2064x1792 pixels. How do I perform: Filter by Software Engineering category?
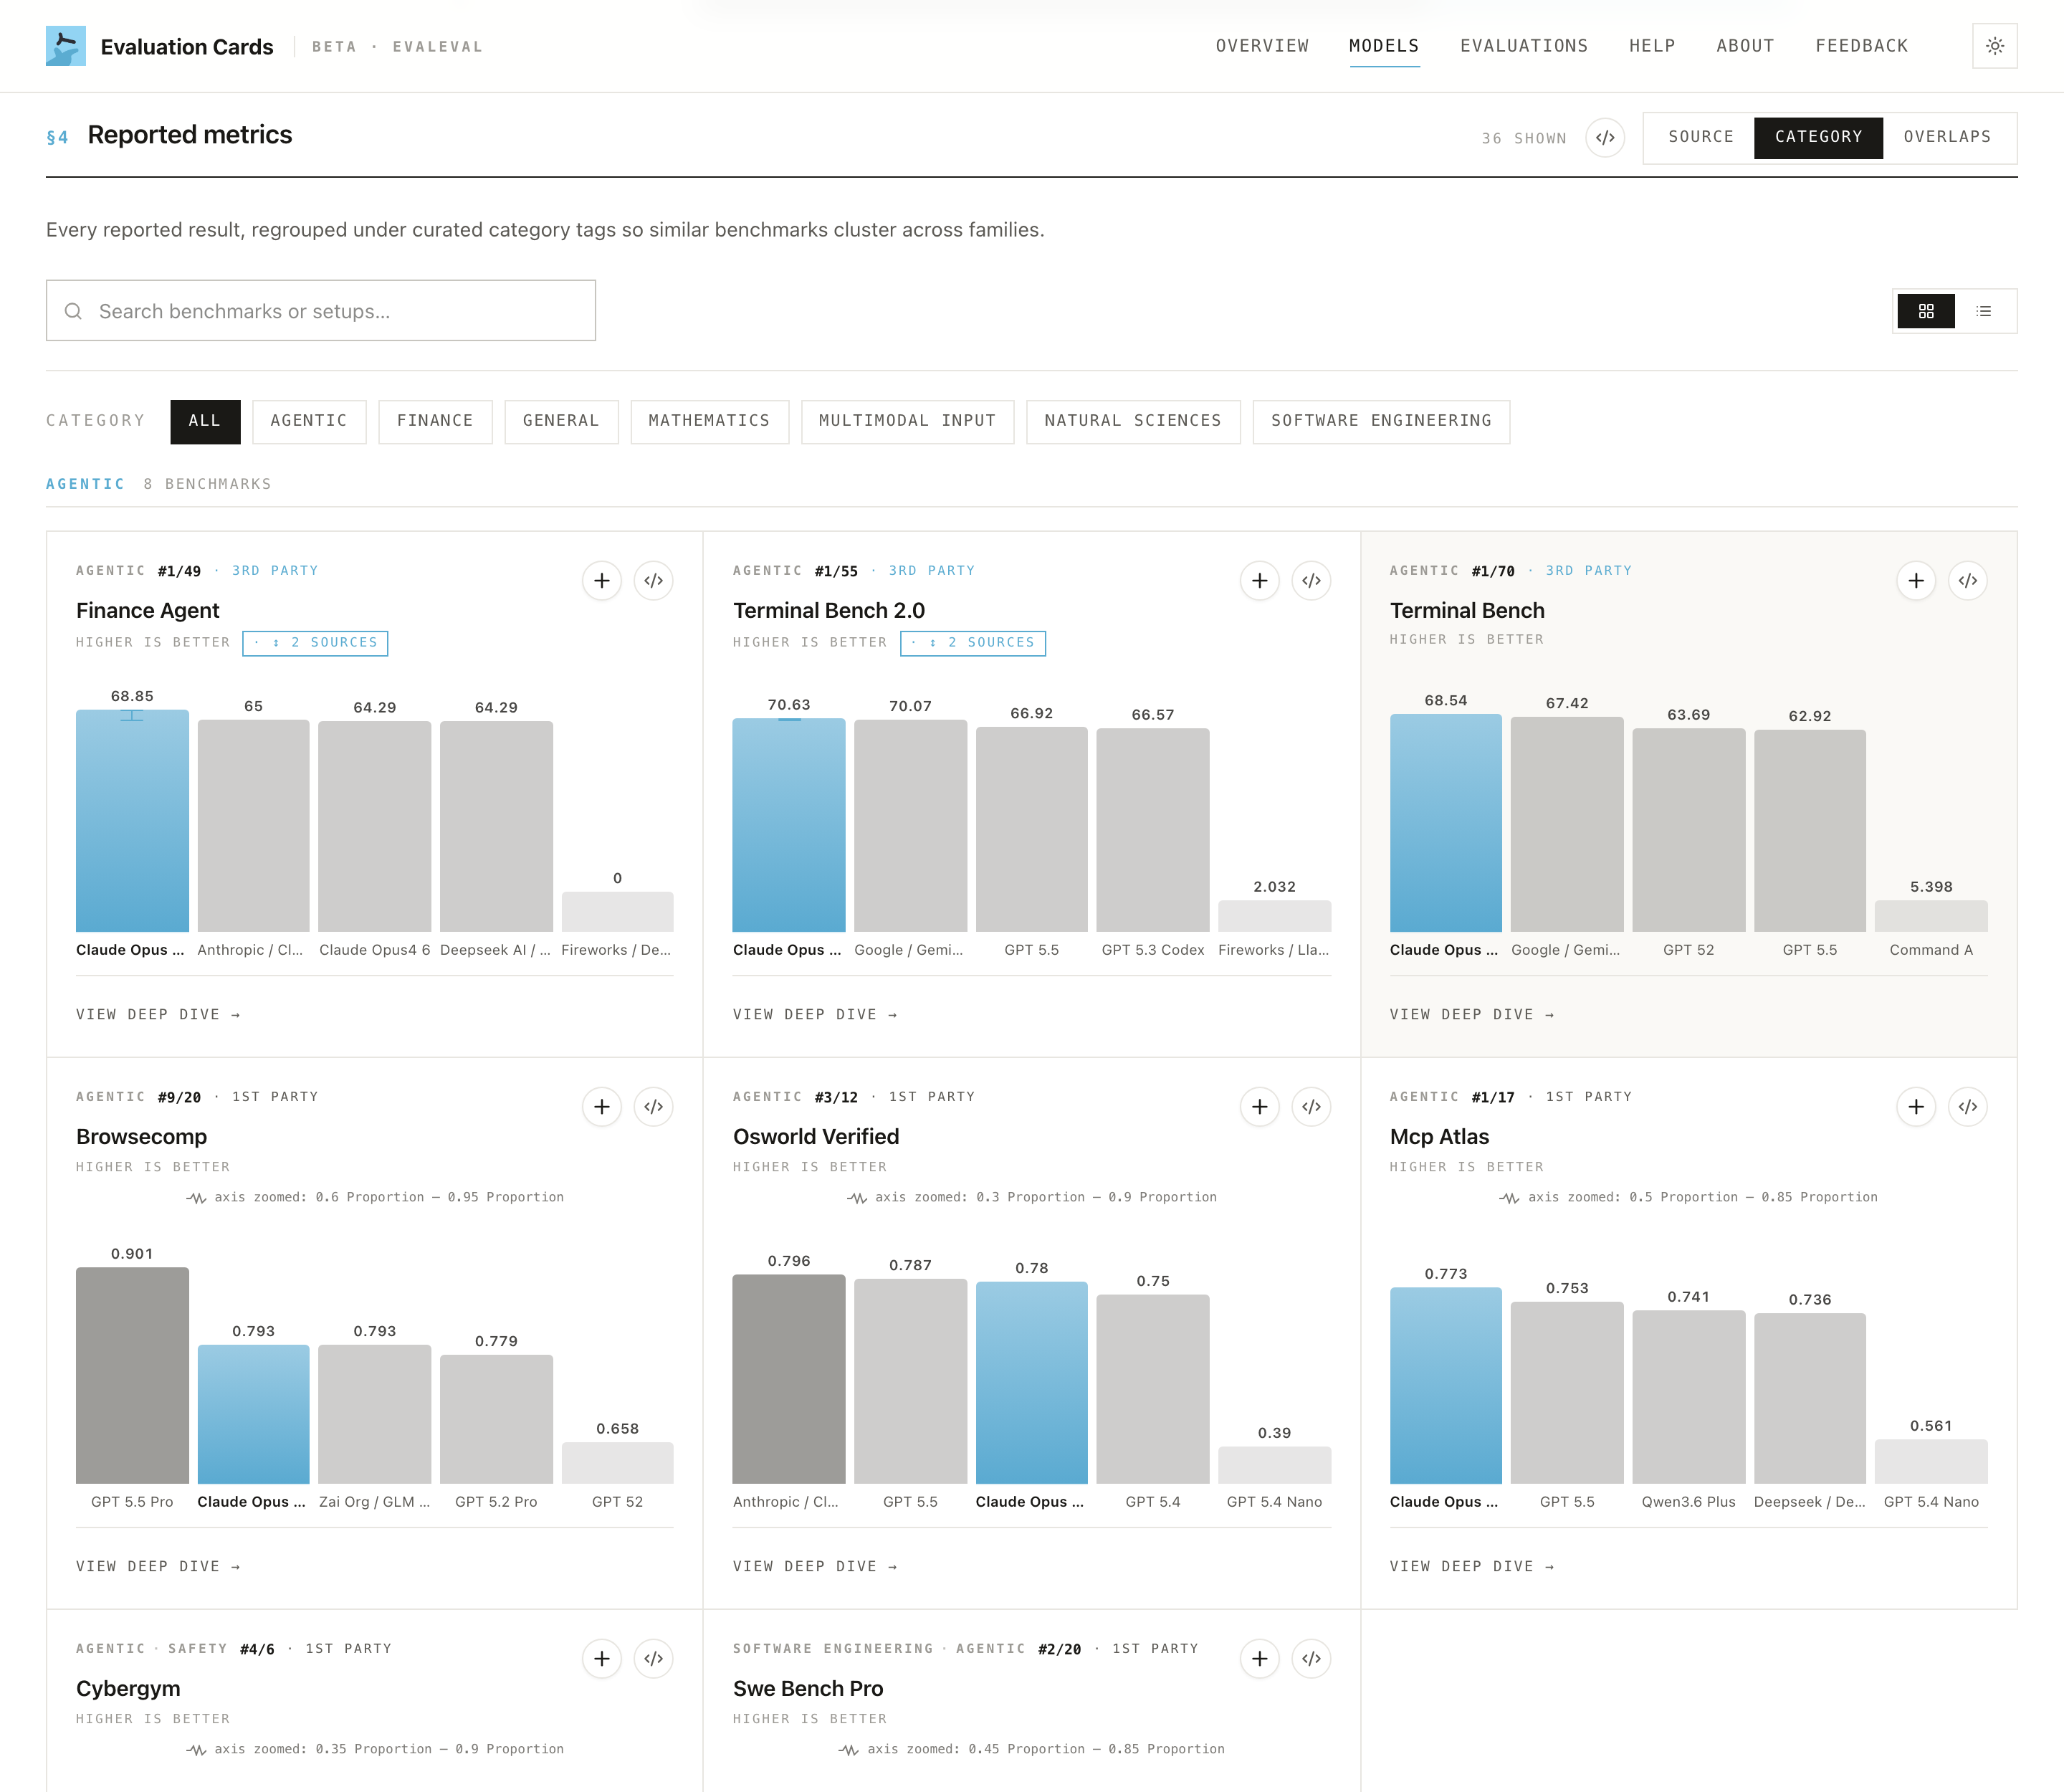point(1381,421)
